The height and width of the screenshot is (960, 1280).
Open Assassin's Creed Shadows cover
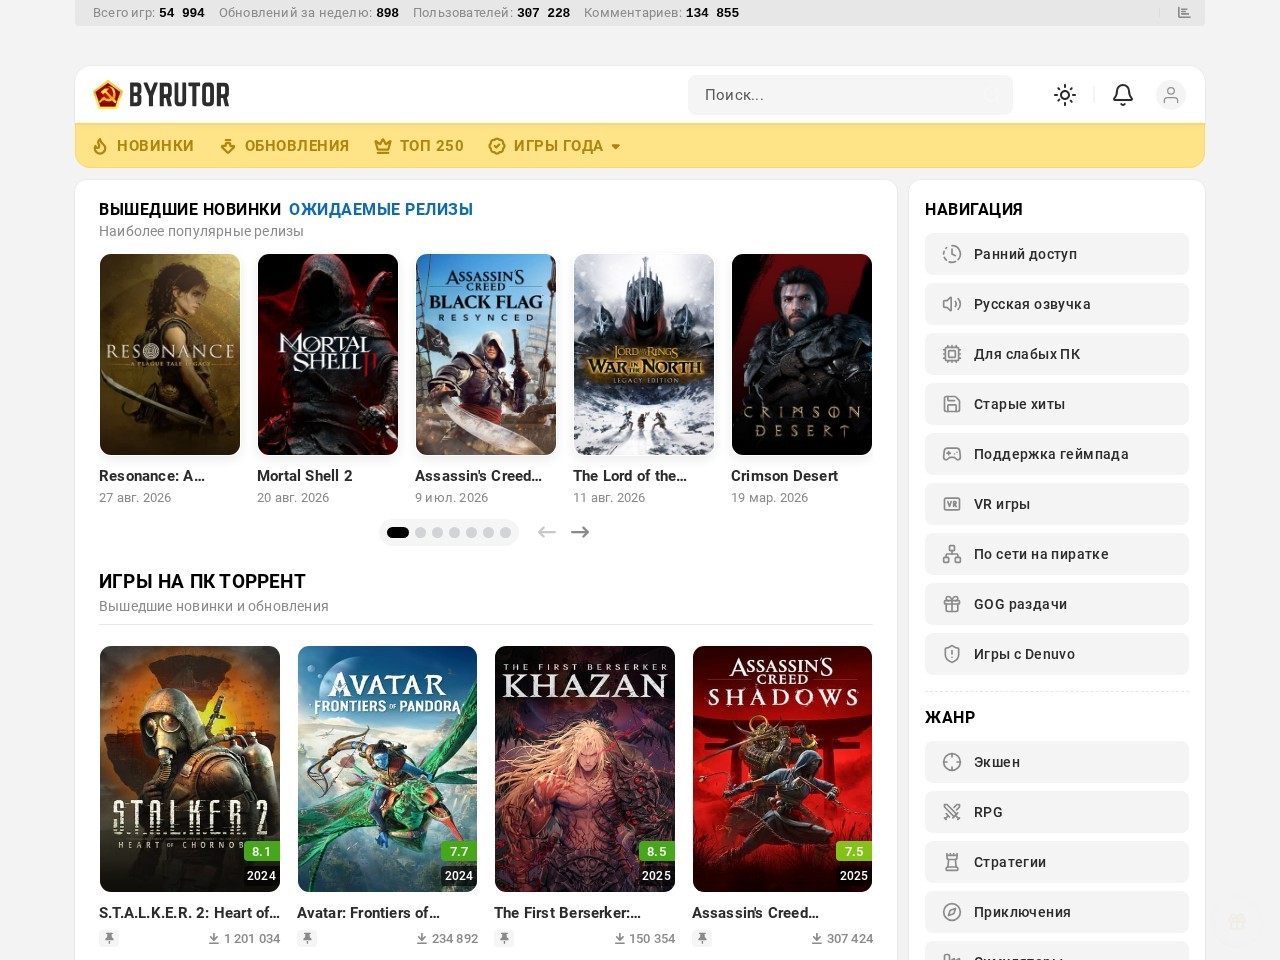coord(782,769)
